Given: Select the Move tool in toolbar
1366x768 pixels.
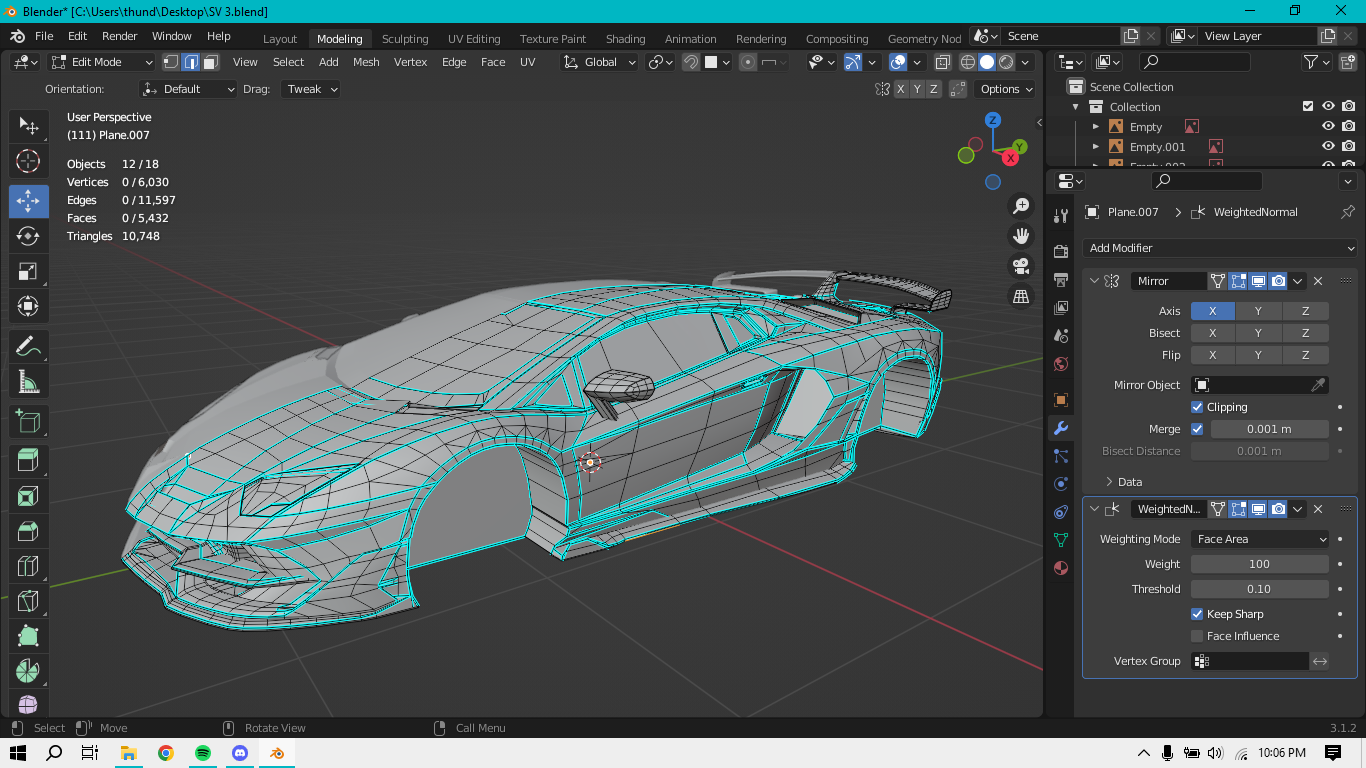Looking at the screenshot, I should tap(28, 201).
